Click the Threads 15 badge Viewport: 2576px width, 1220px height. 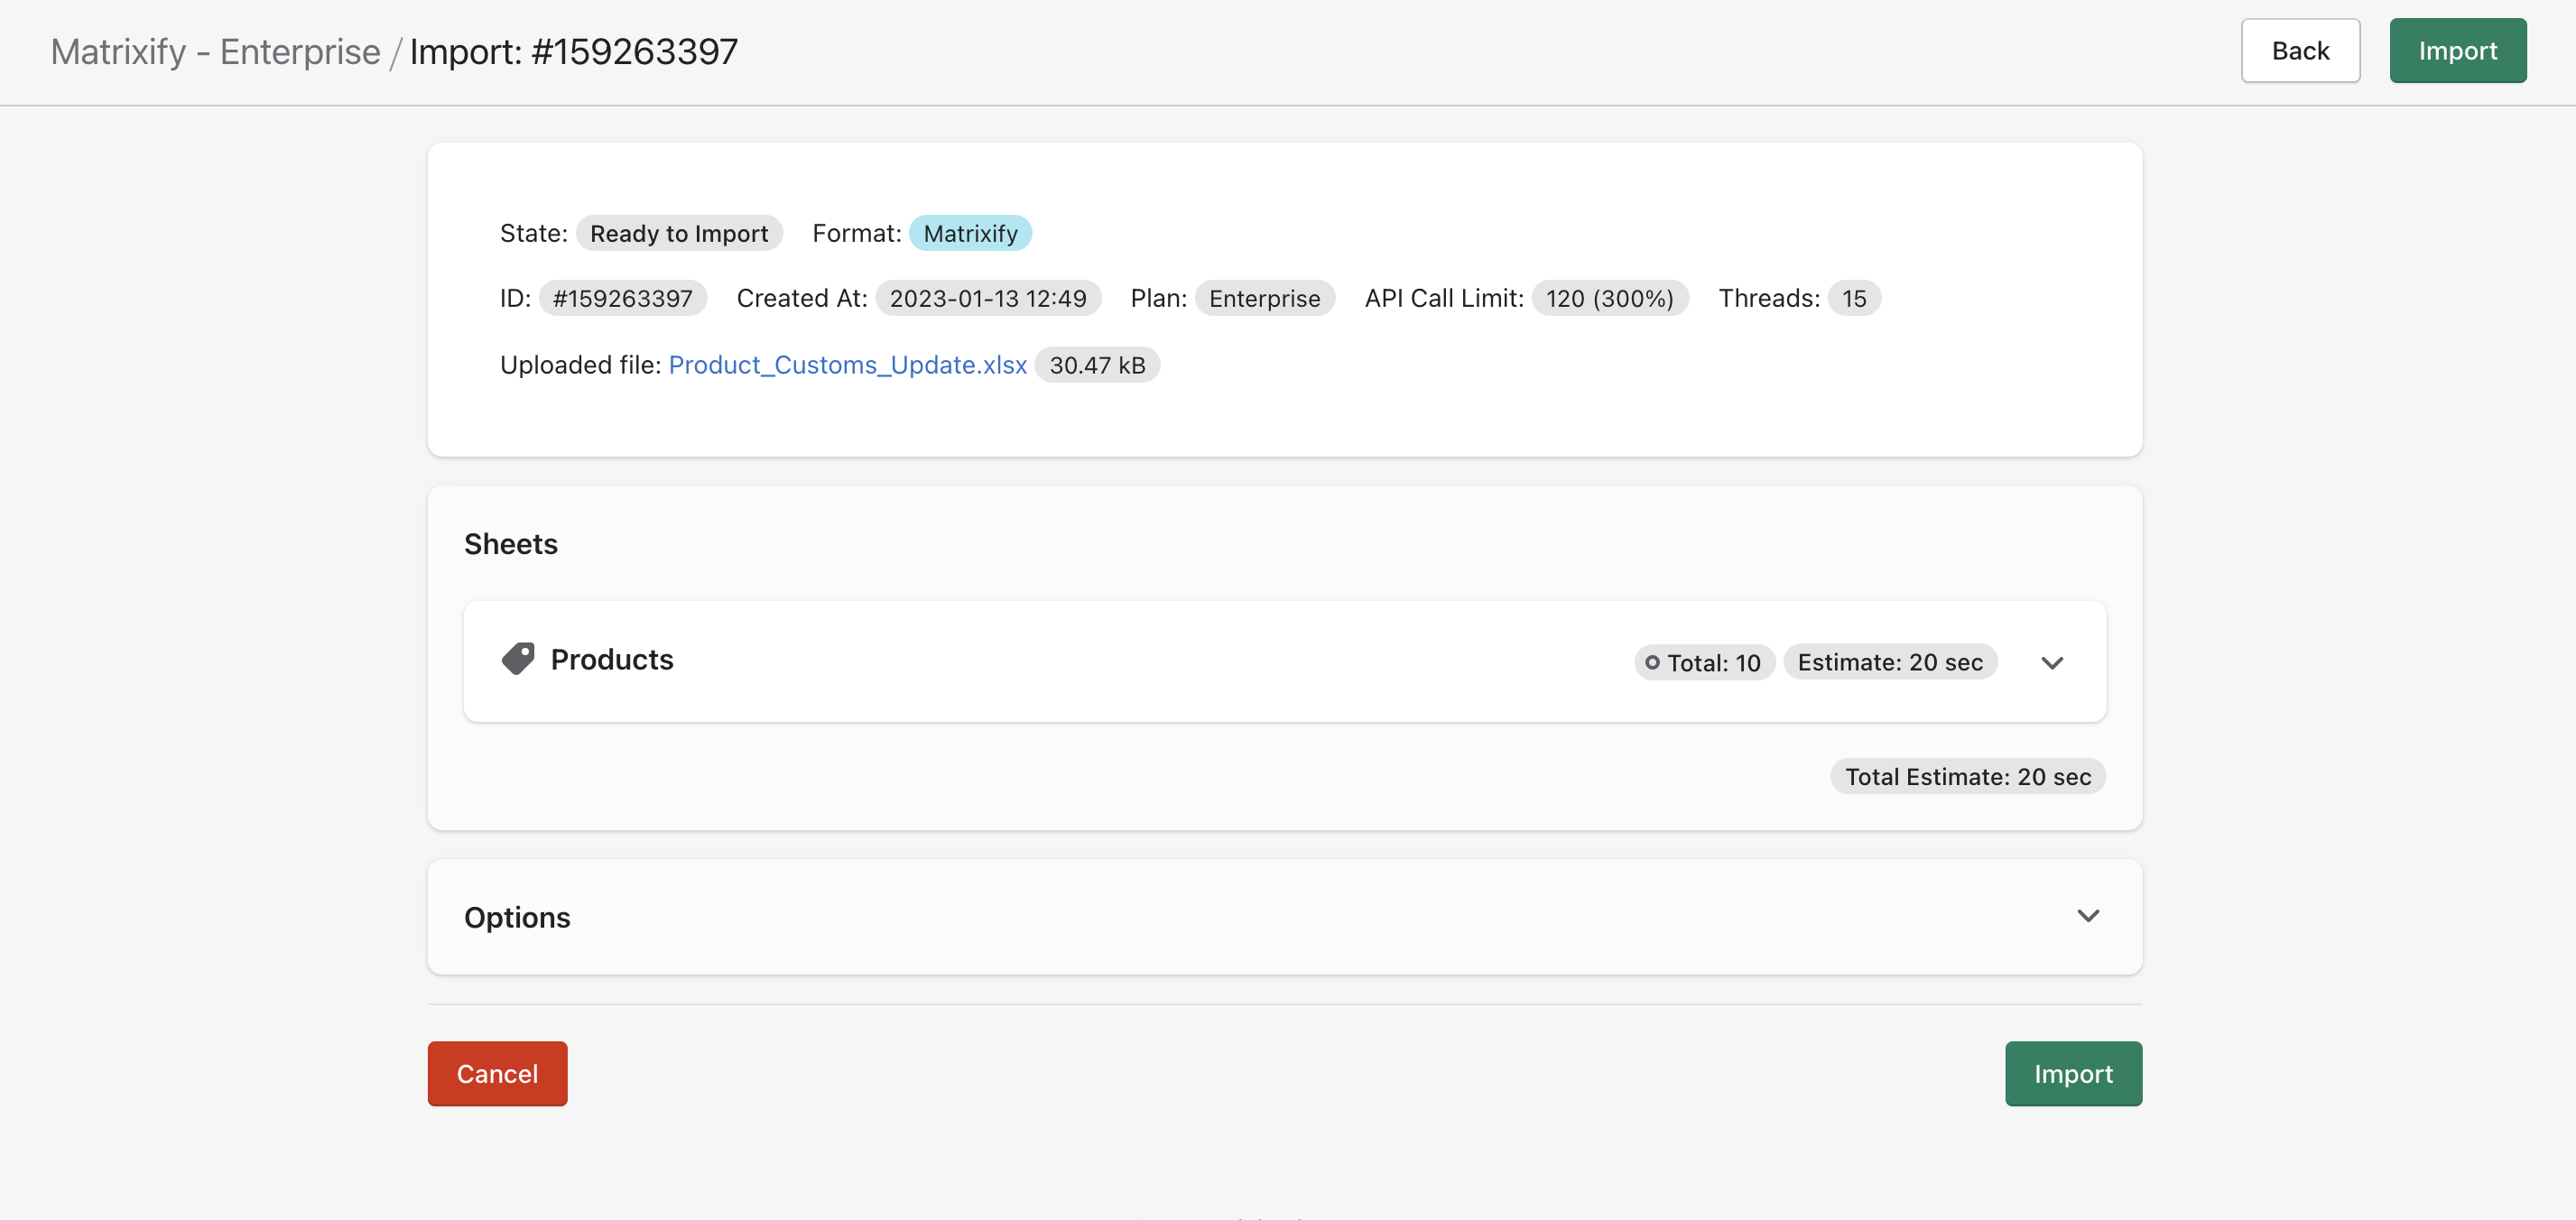coord(1852,297)
